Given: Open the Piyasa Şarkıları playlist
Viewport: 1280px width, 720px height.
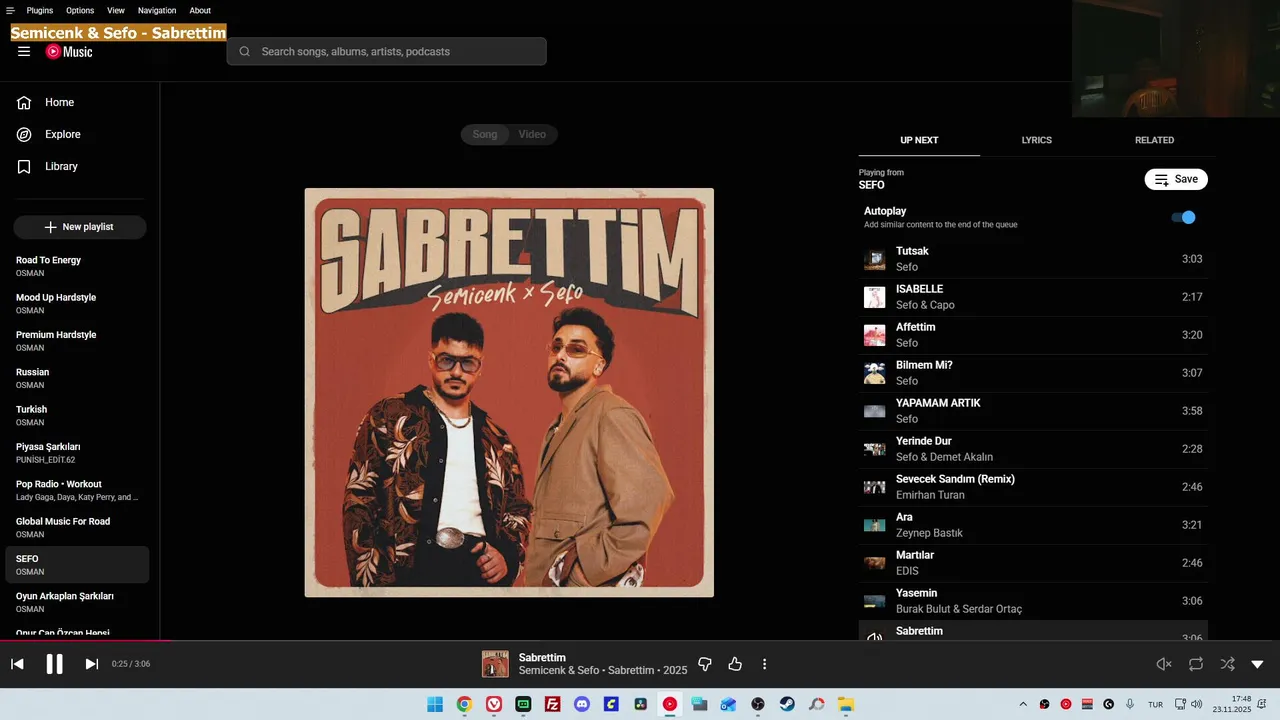Looking at the screenshot, I should pyautogui.click(x=77, y=453).
